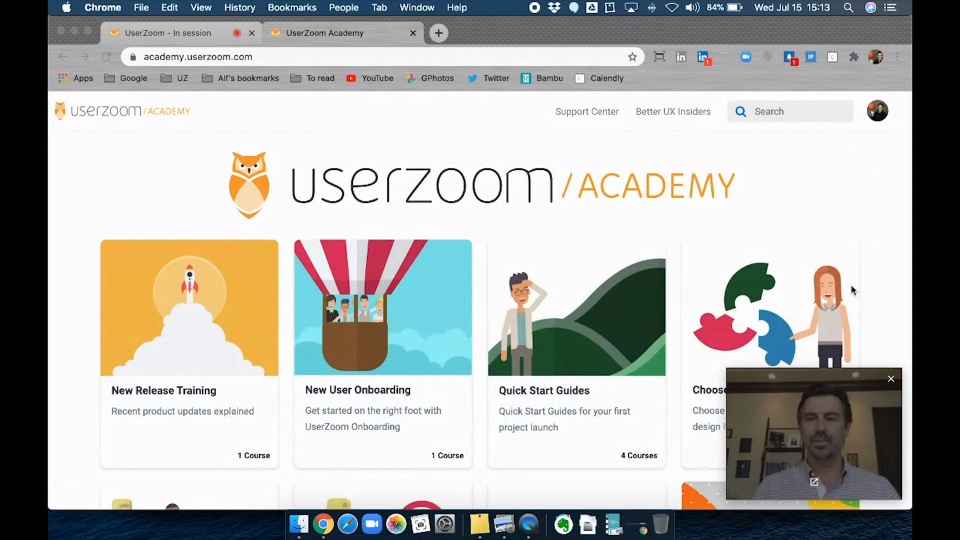Open the Window menu
This screenshot has width=960, height=540.
point(416,7)
